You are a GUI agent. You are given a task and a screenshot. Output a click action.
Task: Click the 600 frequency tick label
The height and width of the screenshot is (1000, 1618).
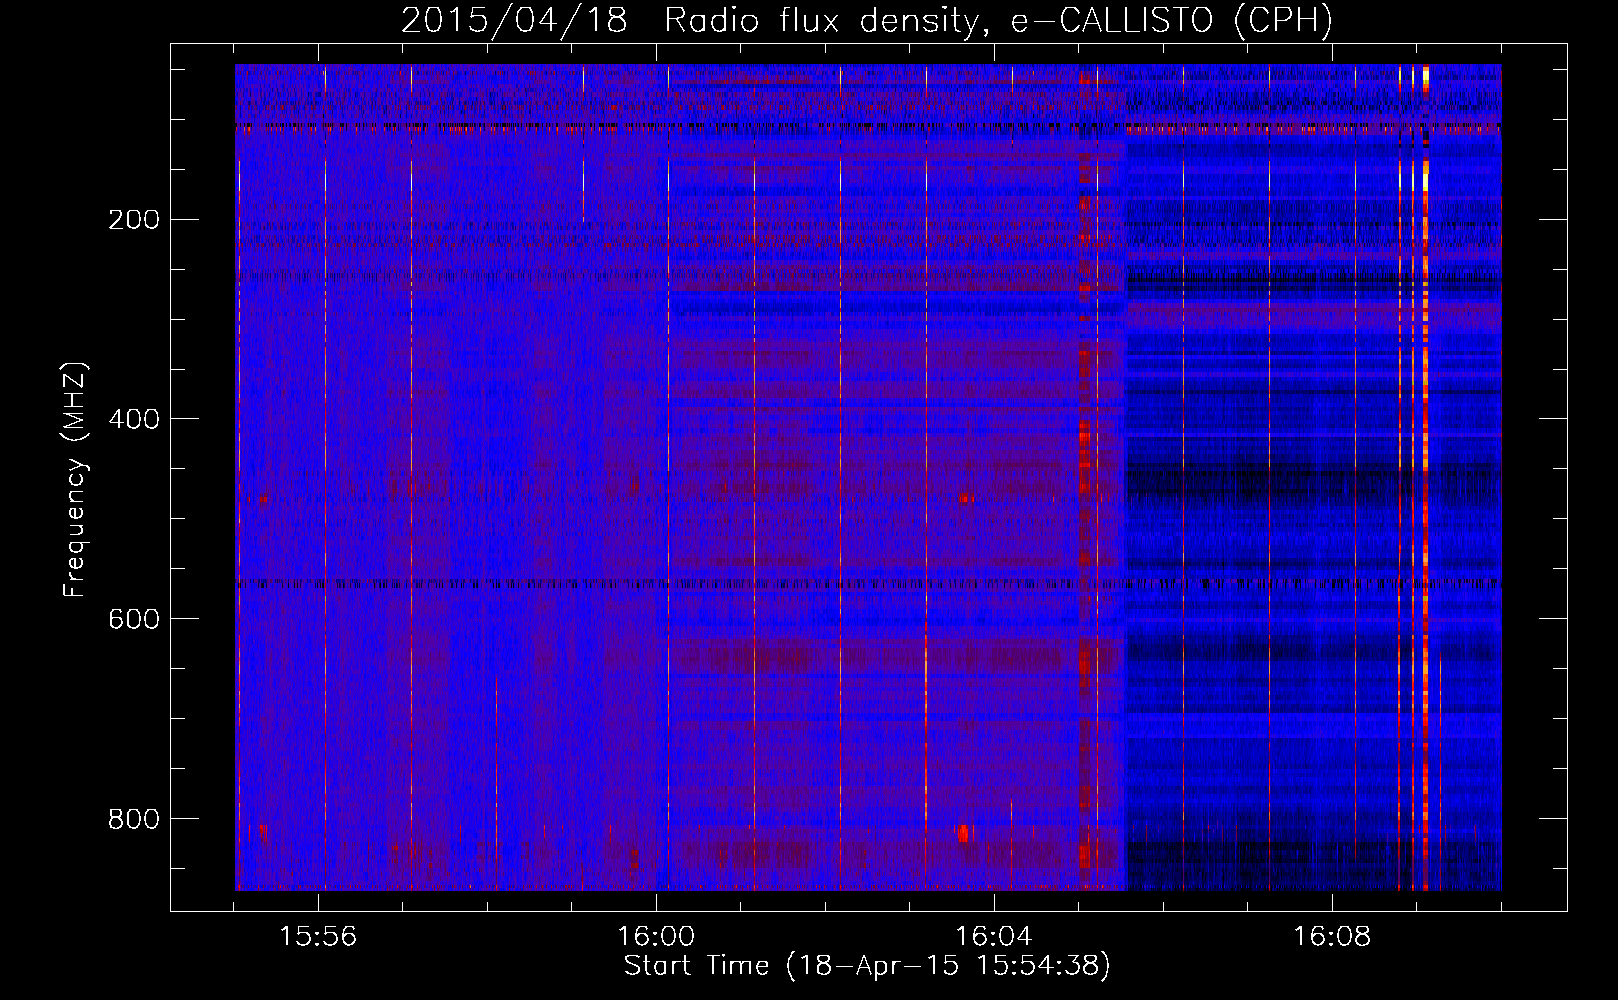point(134,620)
